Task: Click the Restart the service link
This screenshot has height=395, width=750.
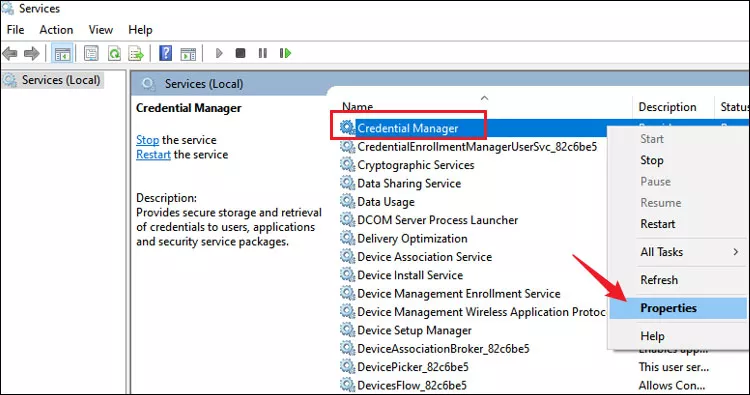Action: 153,154
